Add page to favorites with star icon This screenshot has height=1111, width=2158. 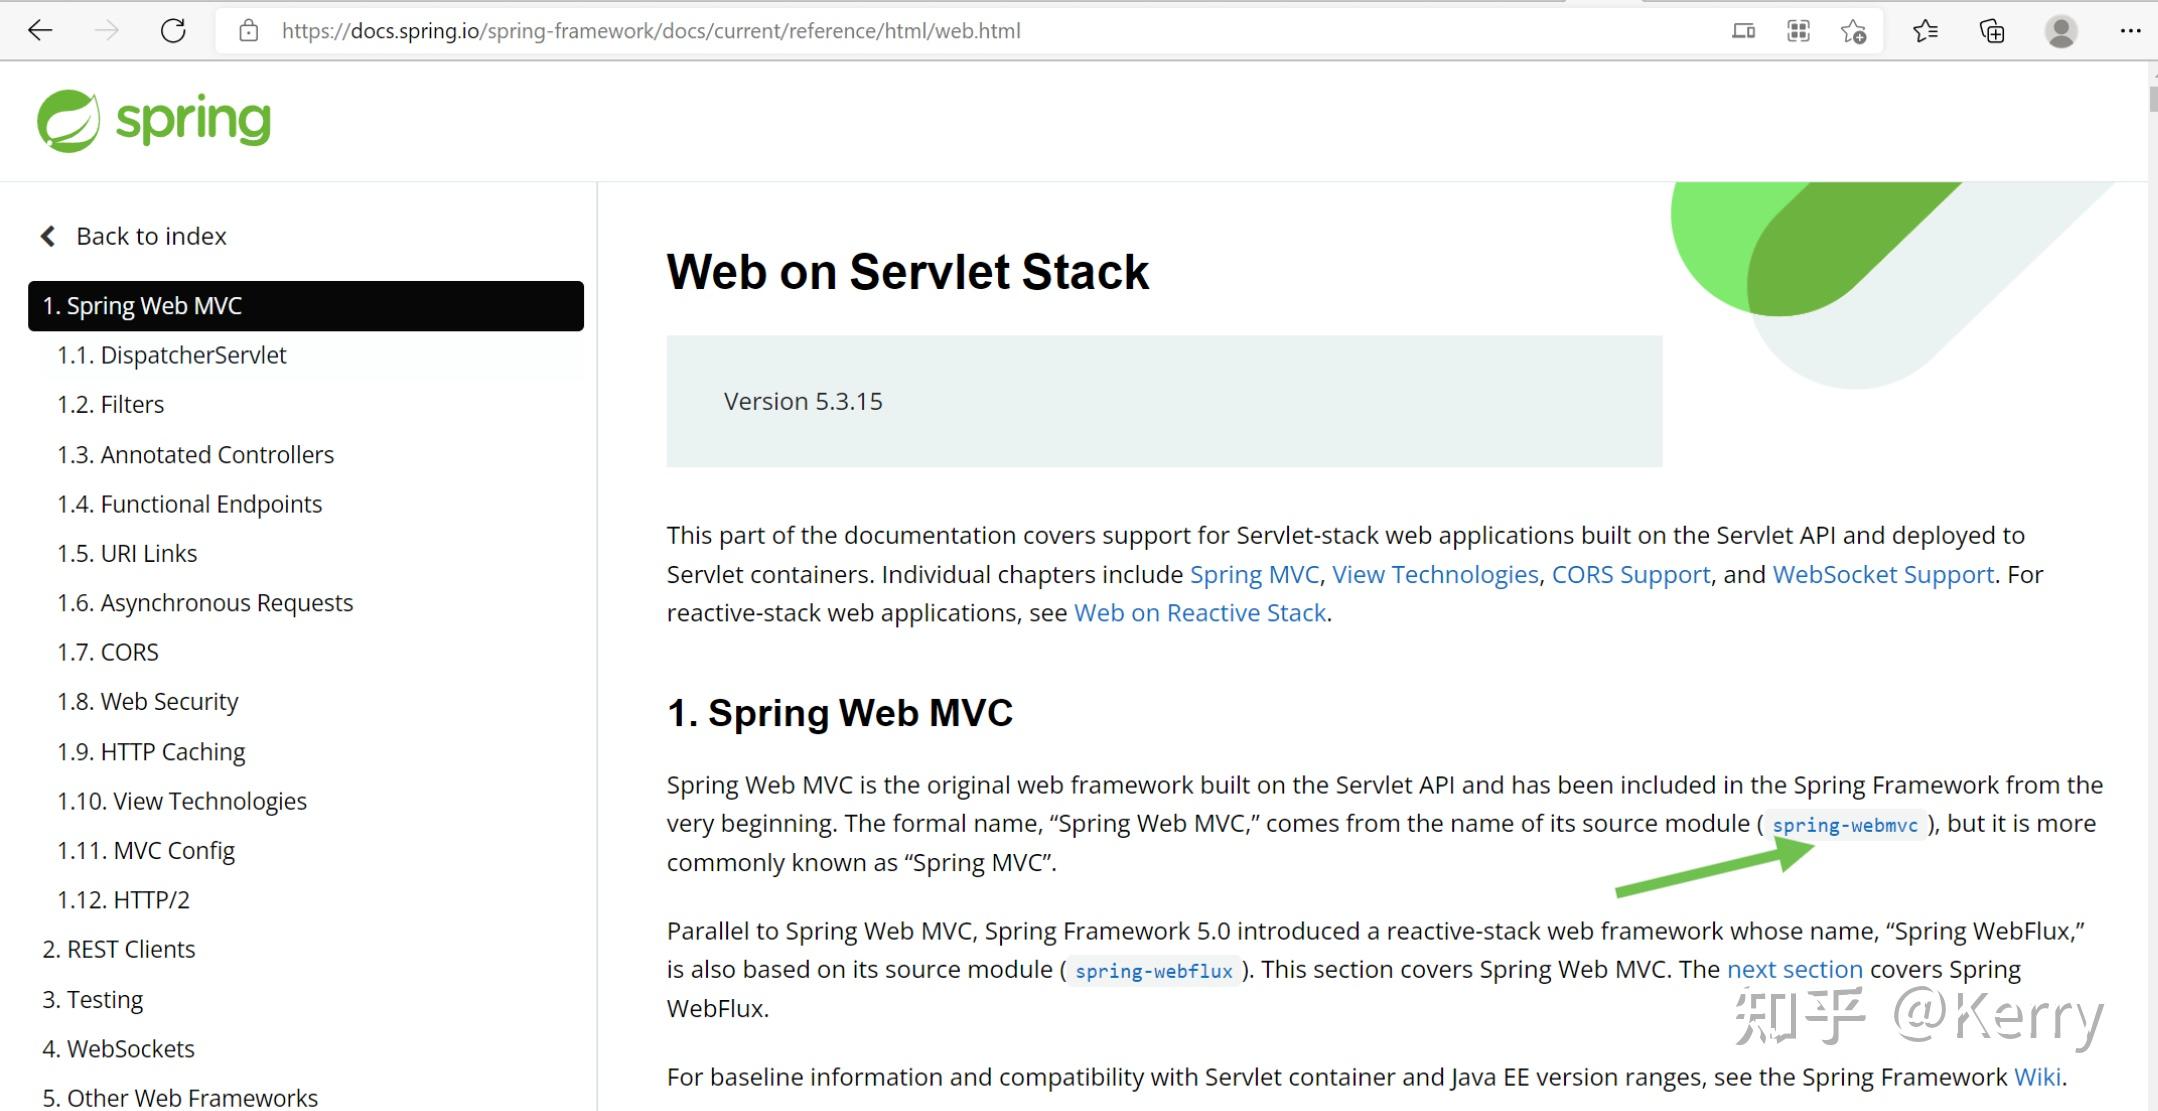[x=1855, y=30]
